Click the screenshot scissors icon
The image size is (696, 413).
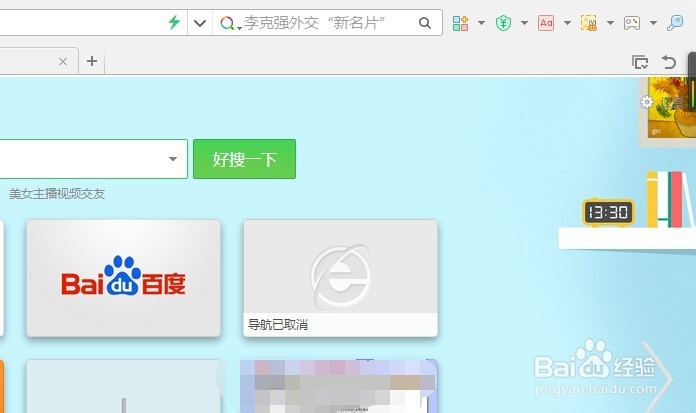(x=589, y=23)
